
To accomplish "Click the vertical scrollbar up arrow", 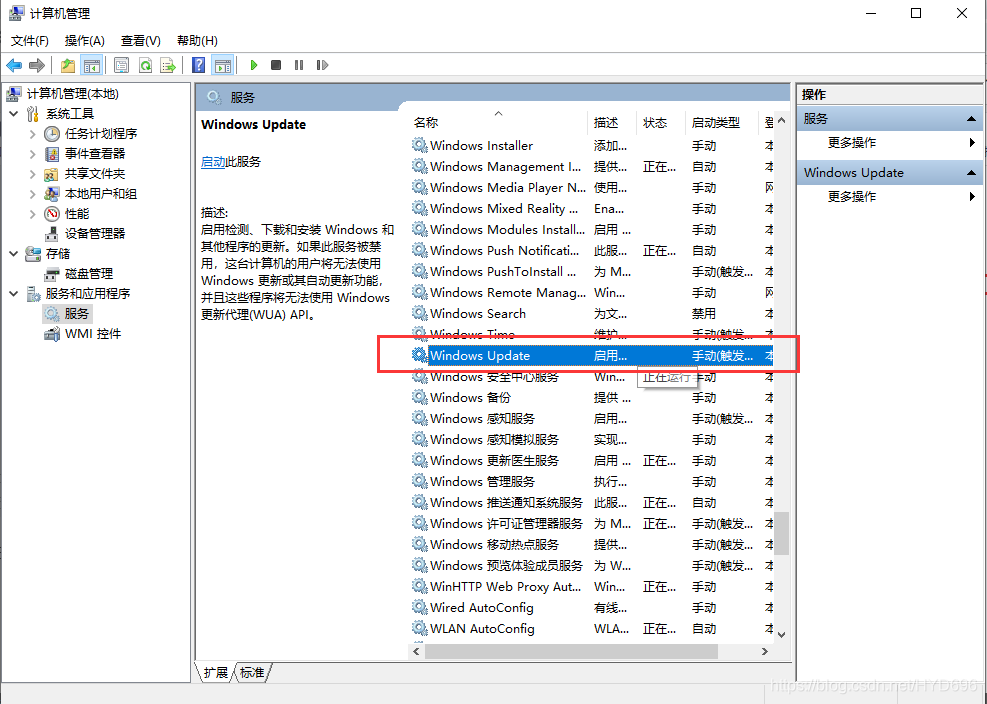I will (781, 120).
